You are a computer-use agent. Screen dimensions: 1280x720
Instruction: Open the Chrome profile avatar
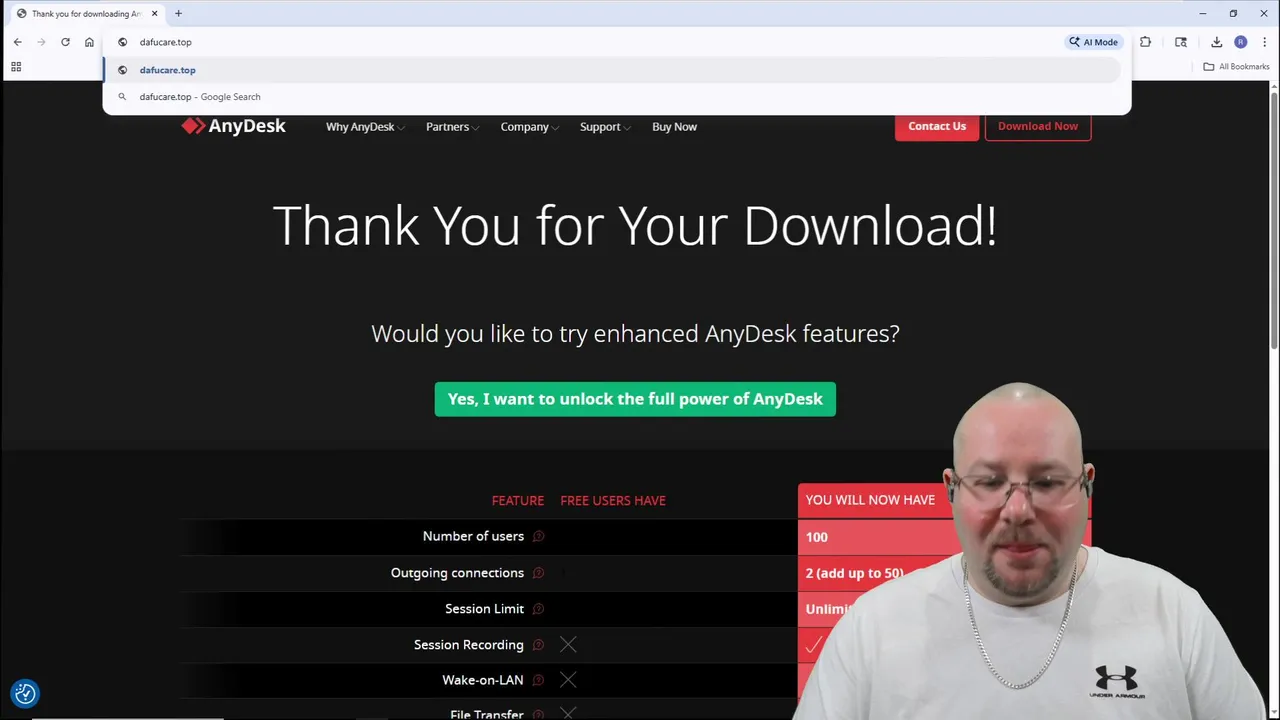(x=1240, y=42)
